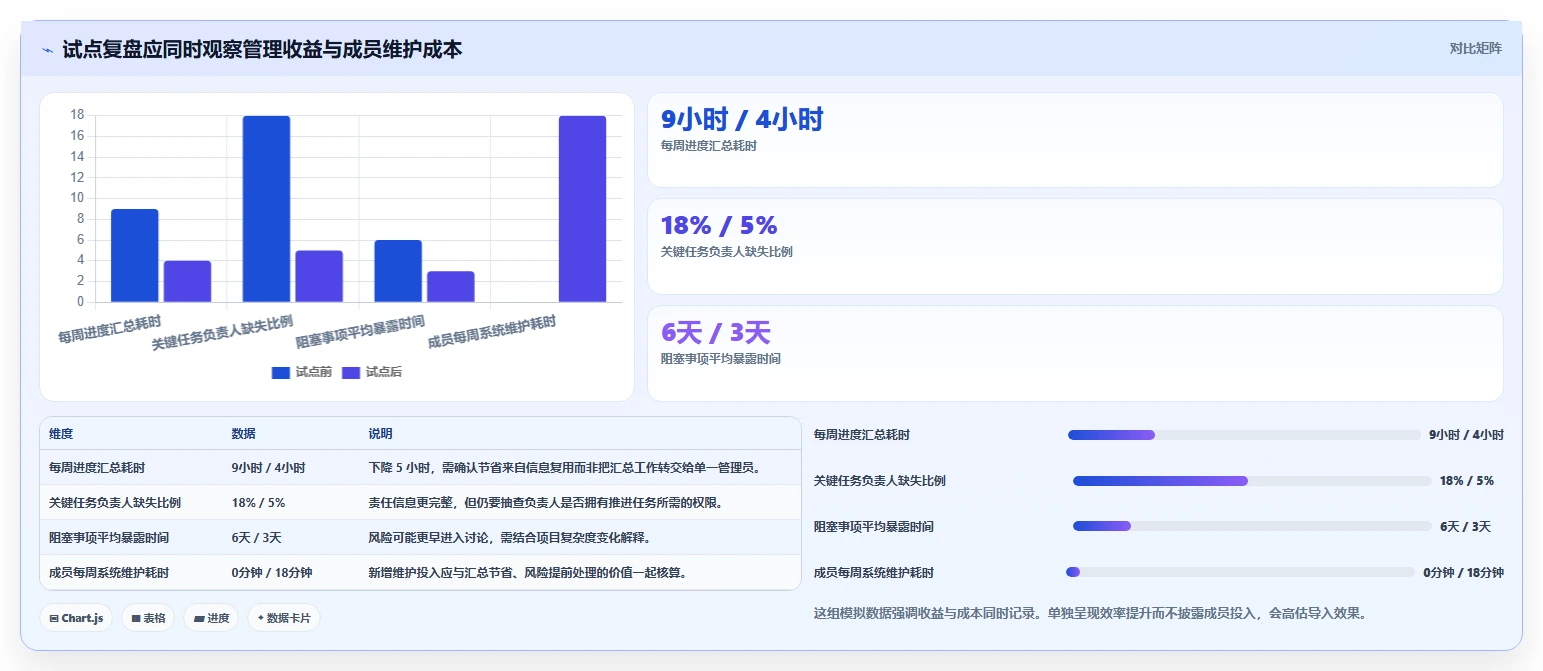Image resolution: width=1543 pixels, height=671 pixels.
Task: Click the purple bar for 每周进度汇总耗时
Action: pyautogui.click(x=187, y=281)
